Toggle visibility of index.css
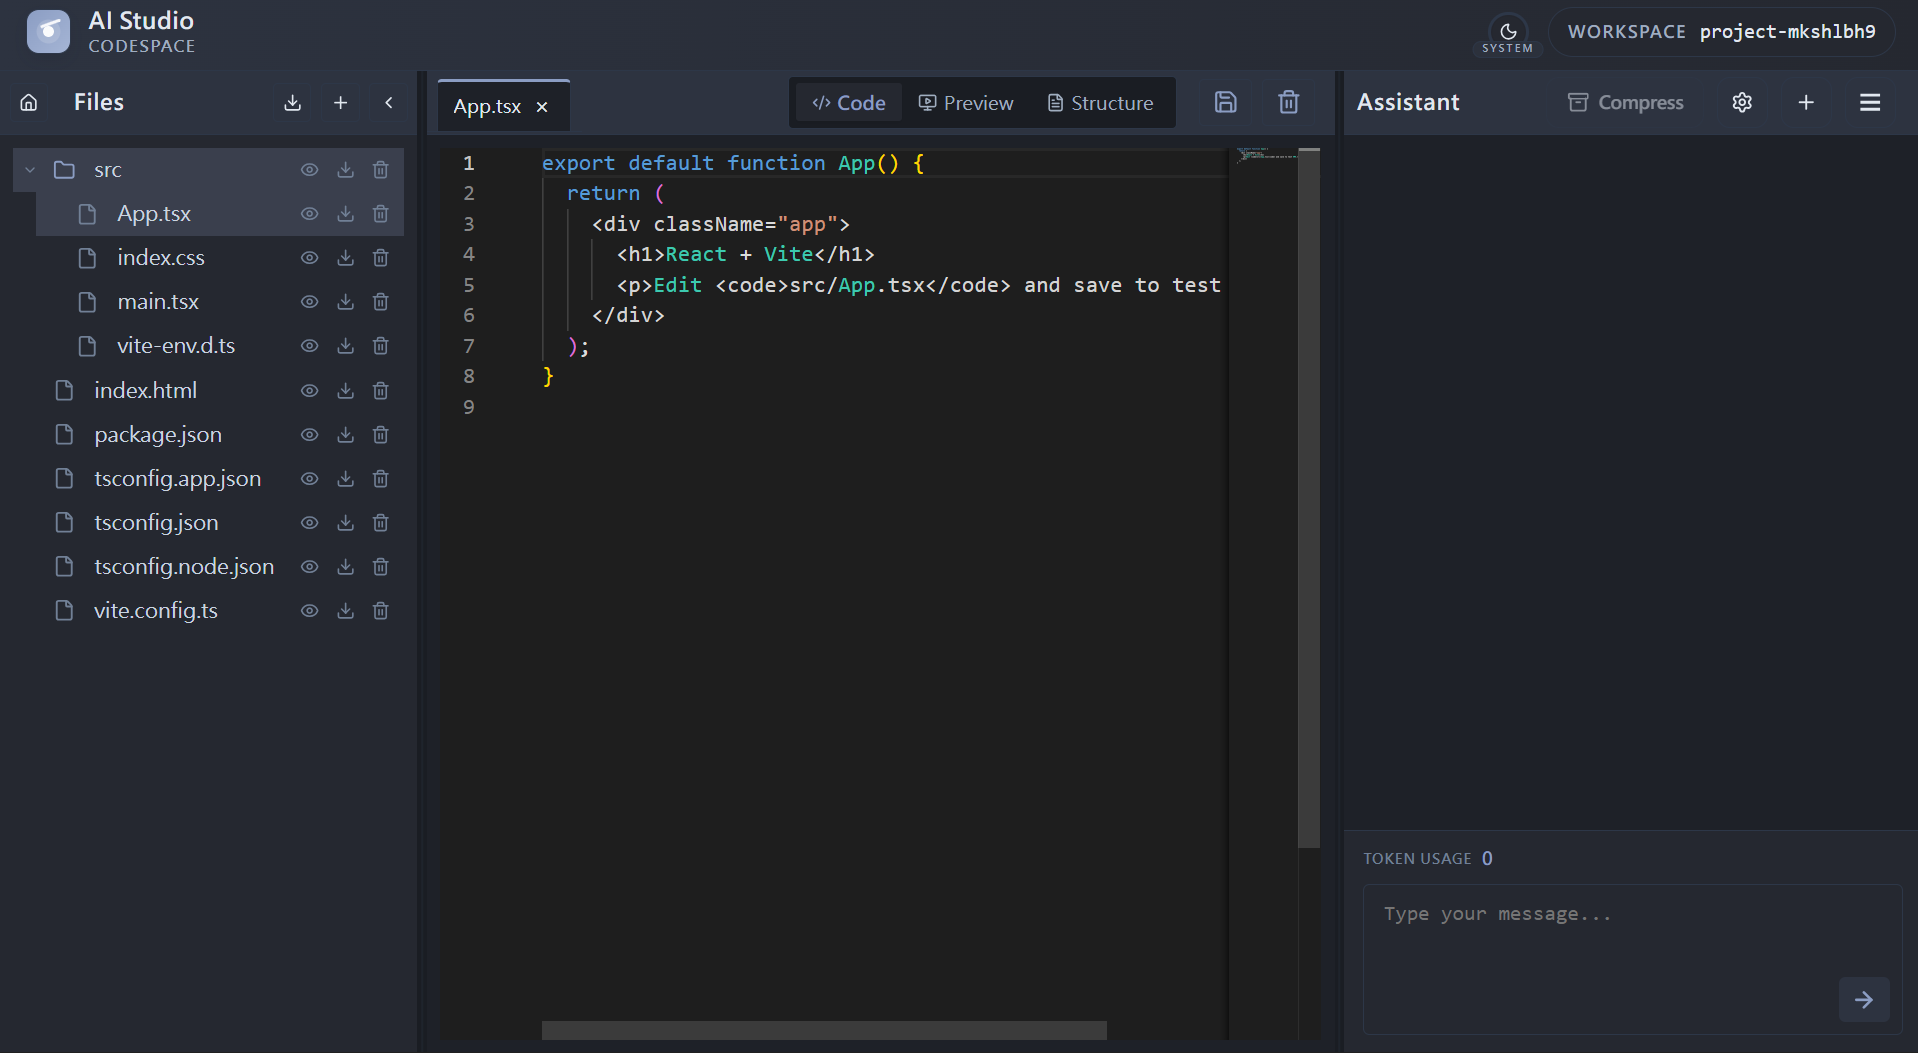1918x1053 pixels. coord(310,258)
